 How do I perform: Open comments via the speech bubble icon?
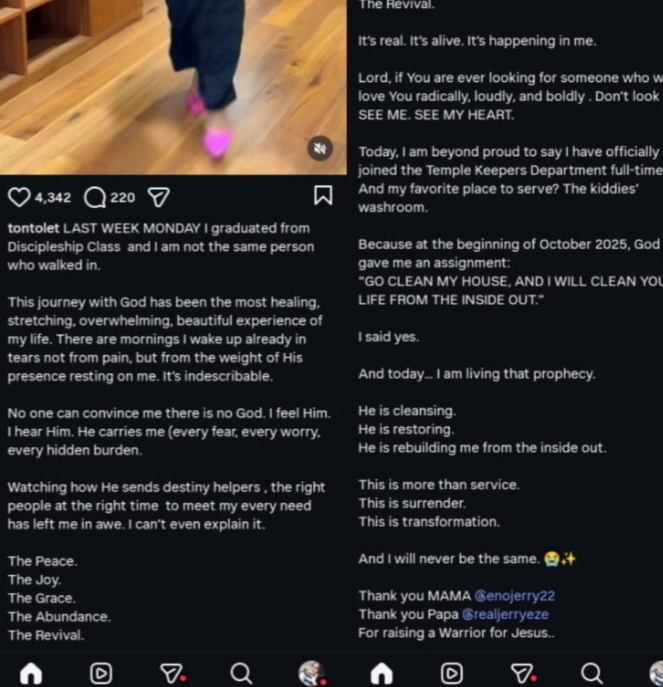pyautogui.click(x=95, y=197)
